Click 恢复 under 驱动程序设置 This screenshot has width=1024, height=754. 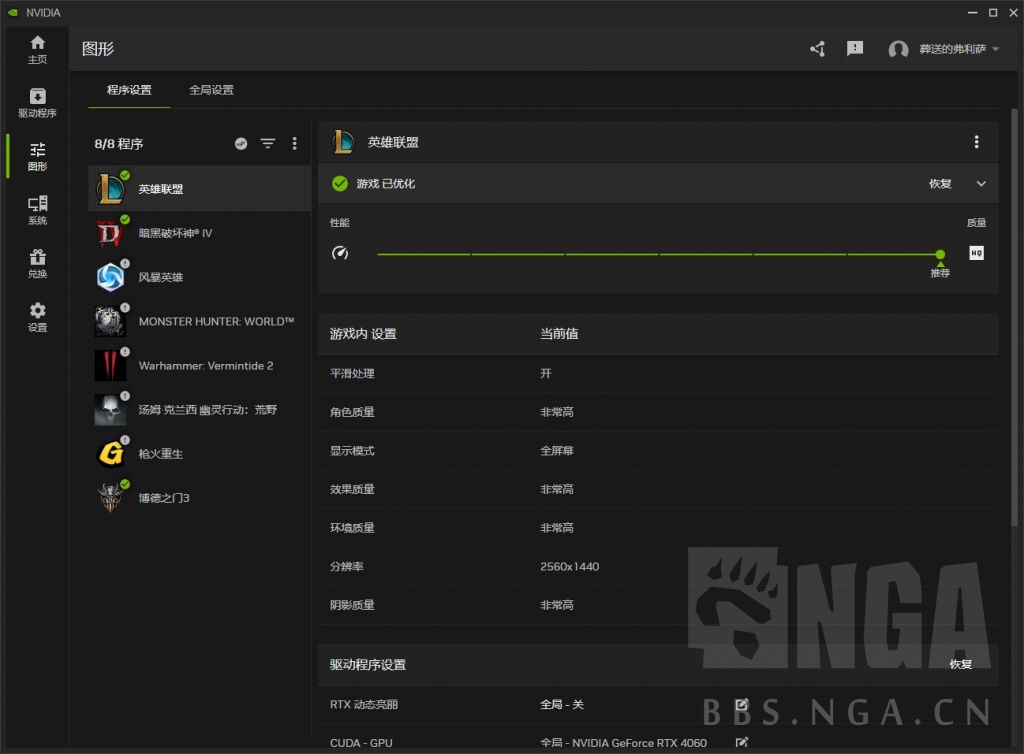coord(959,663)
